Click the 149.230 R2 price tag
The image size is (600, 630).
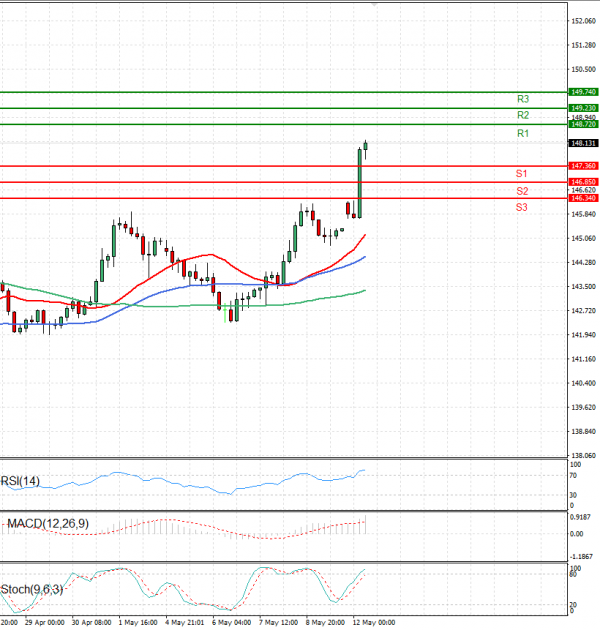point(584,108)
